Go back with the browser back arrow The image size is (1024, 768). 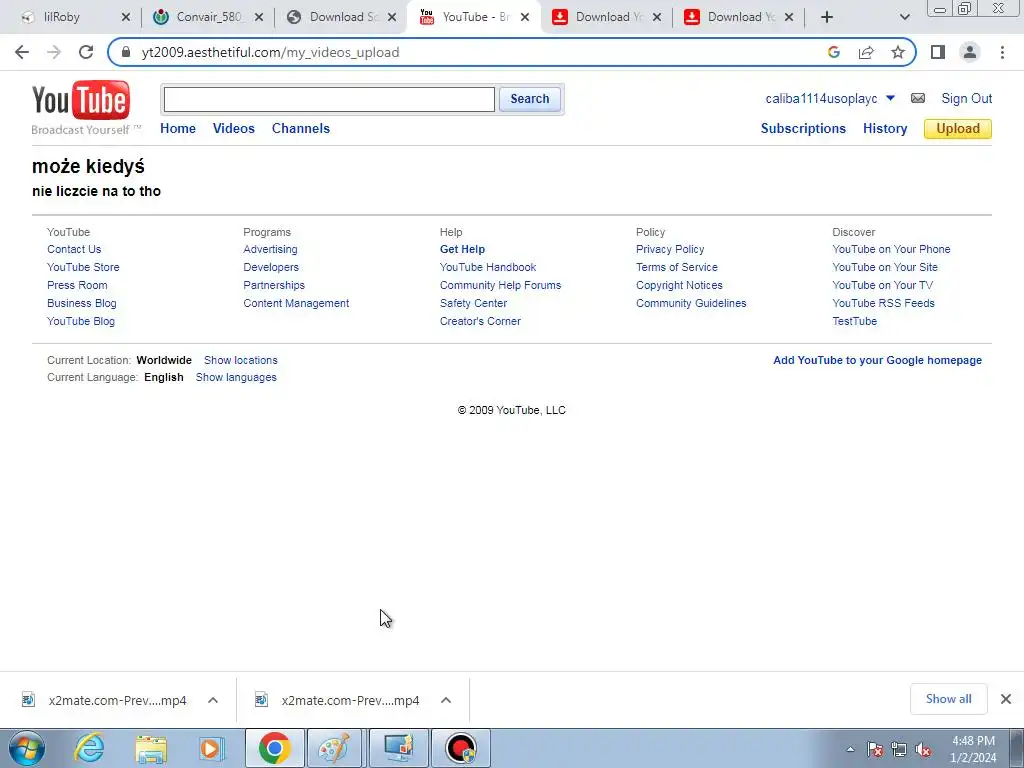(x=22, y=52)
